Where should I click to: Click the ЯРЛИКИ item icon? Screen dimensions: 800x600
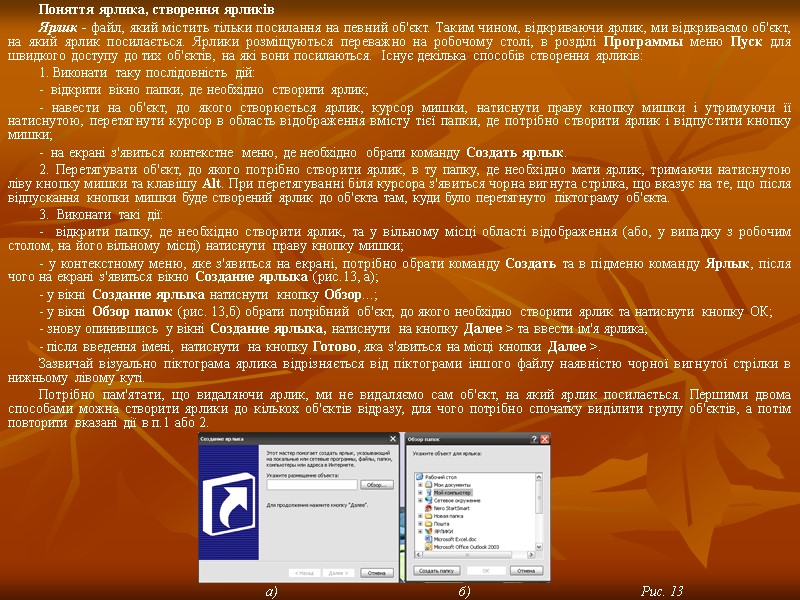(x=429, y=532)
